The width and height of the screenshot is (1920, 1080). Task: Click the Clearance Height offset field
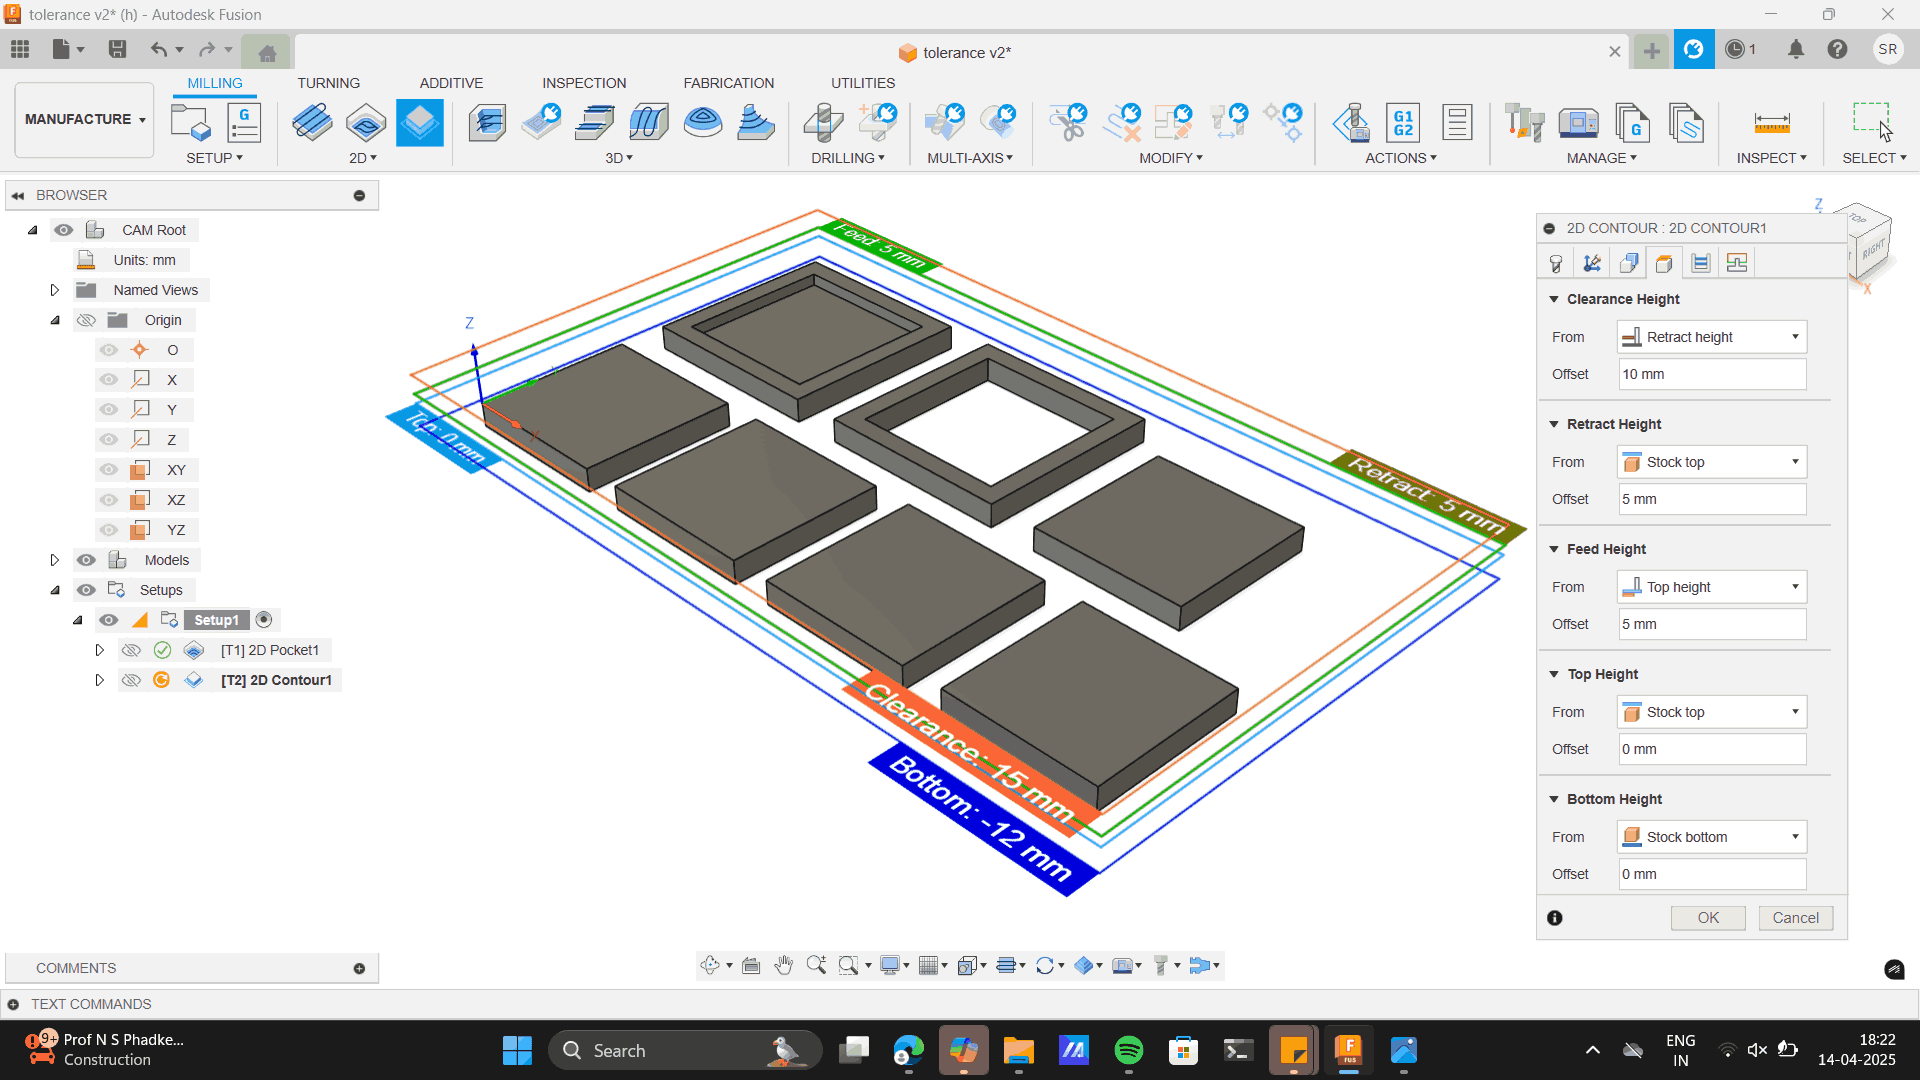[1712, 374]
